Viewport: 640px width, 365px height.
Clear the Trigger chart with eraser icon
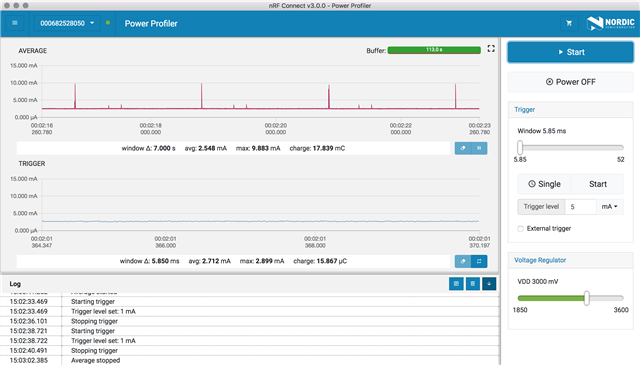(463, 261)
